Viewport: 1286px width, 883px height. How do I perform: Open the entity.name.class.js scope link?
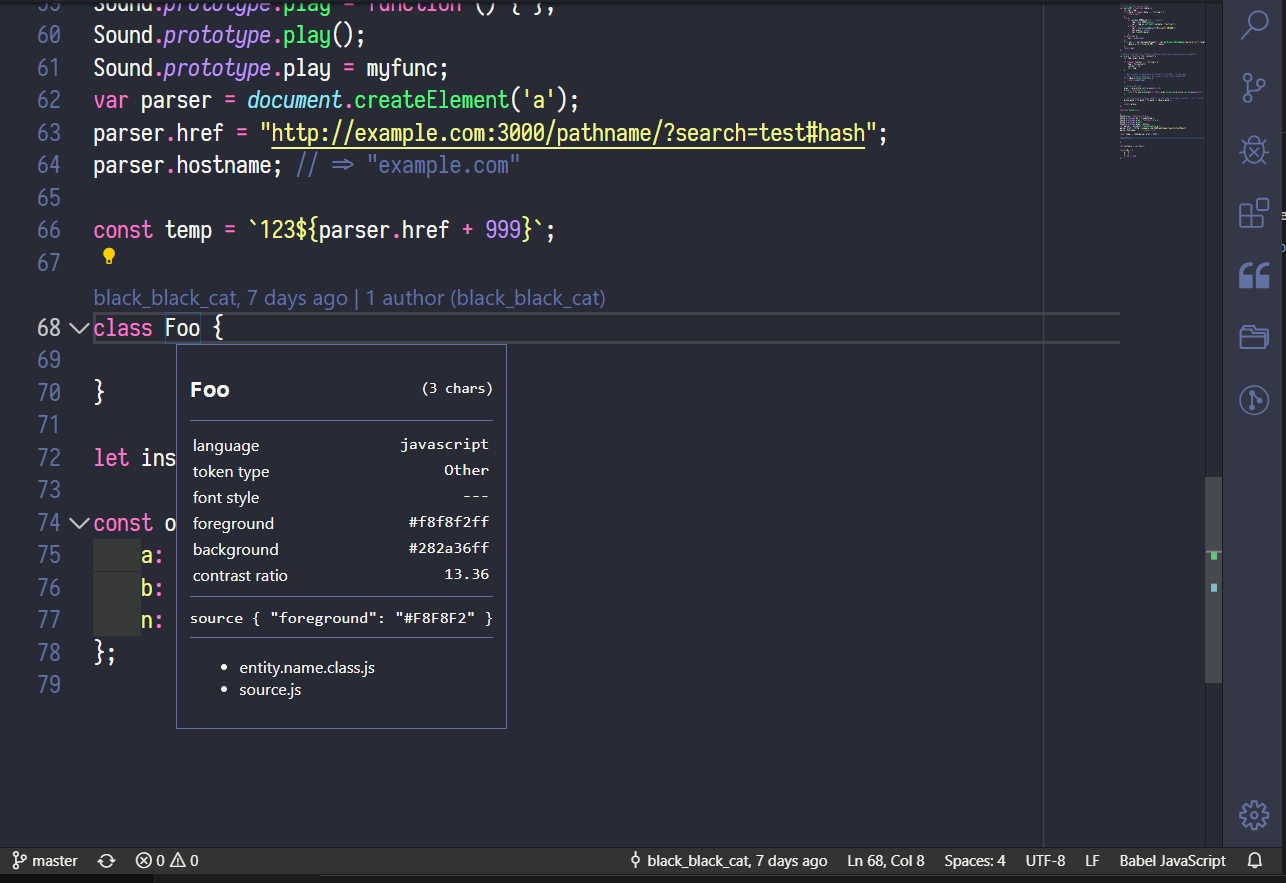307,667
